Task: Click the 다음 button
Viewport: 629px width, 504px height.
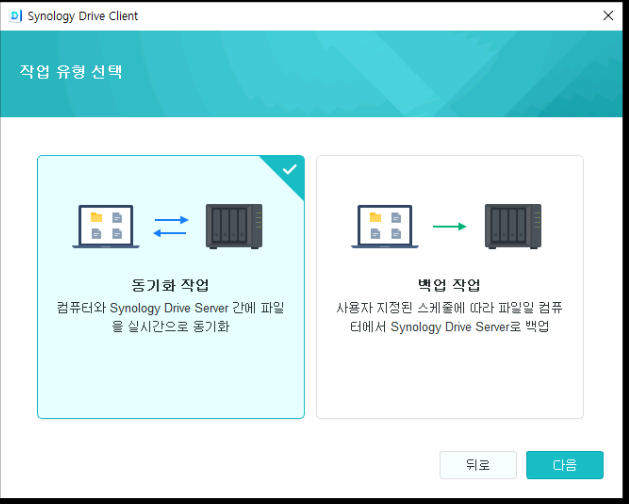Action: click(x=564, y=465)
